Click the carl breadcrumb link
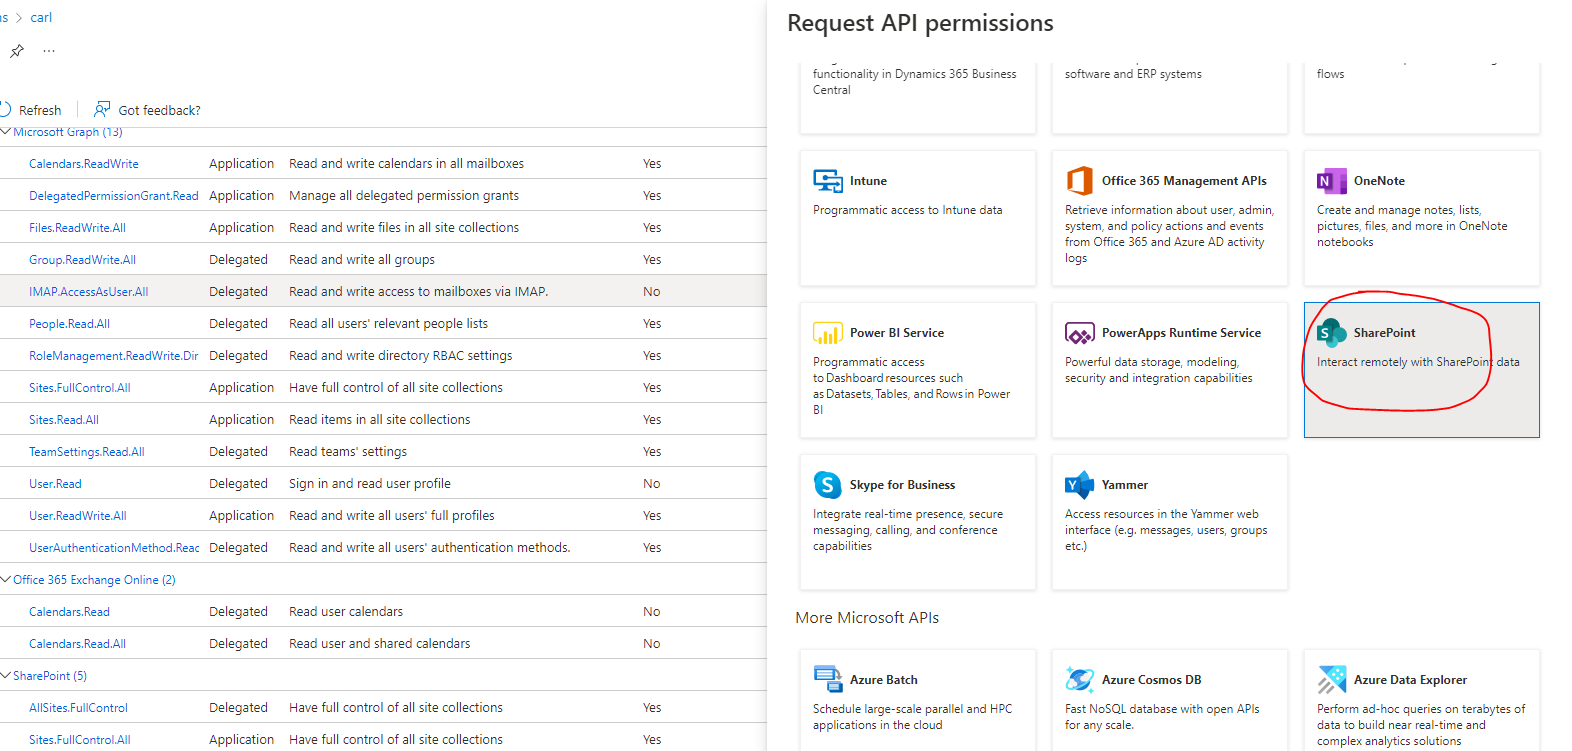The height and width of the screenshot is (751, 1572). [x=41, y=17]
